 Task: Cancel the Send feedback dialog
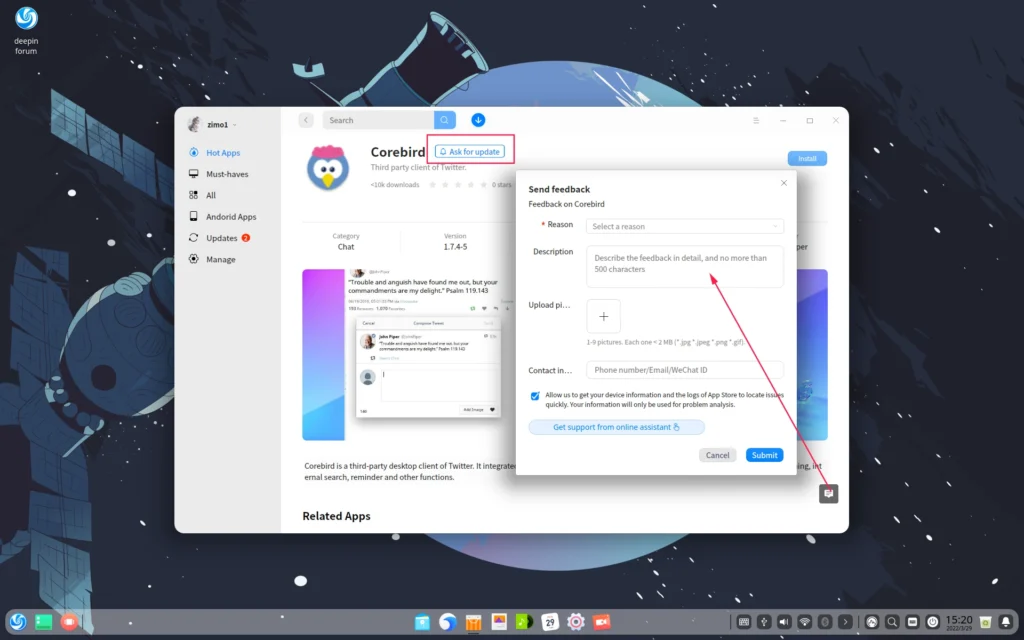tap(717, 455)
